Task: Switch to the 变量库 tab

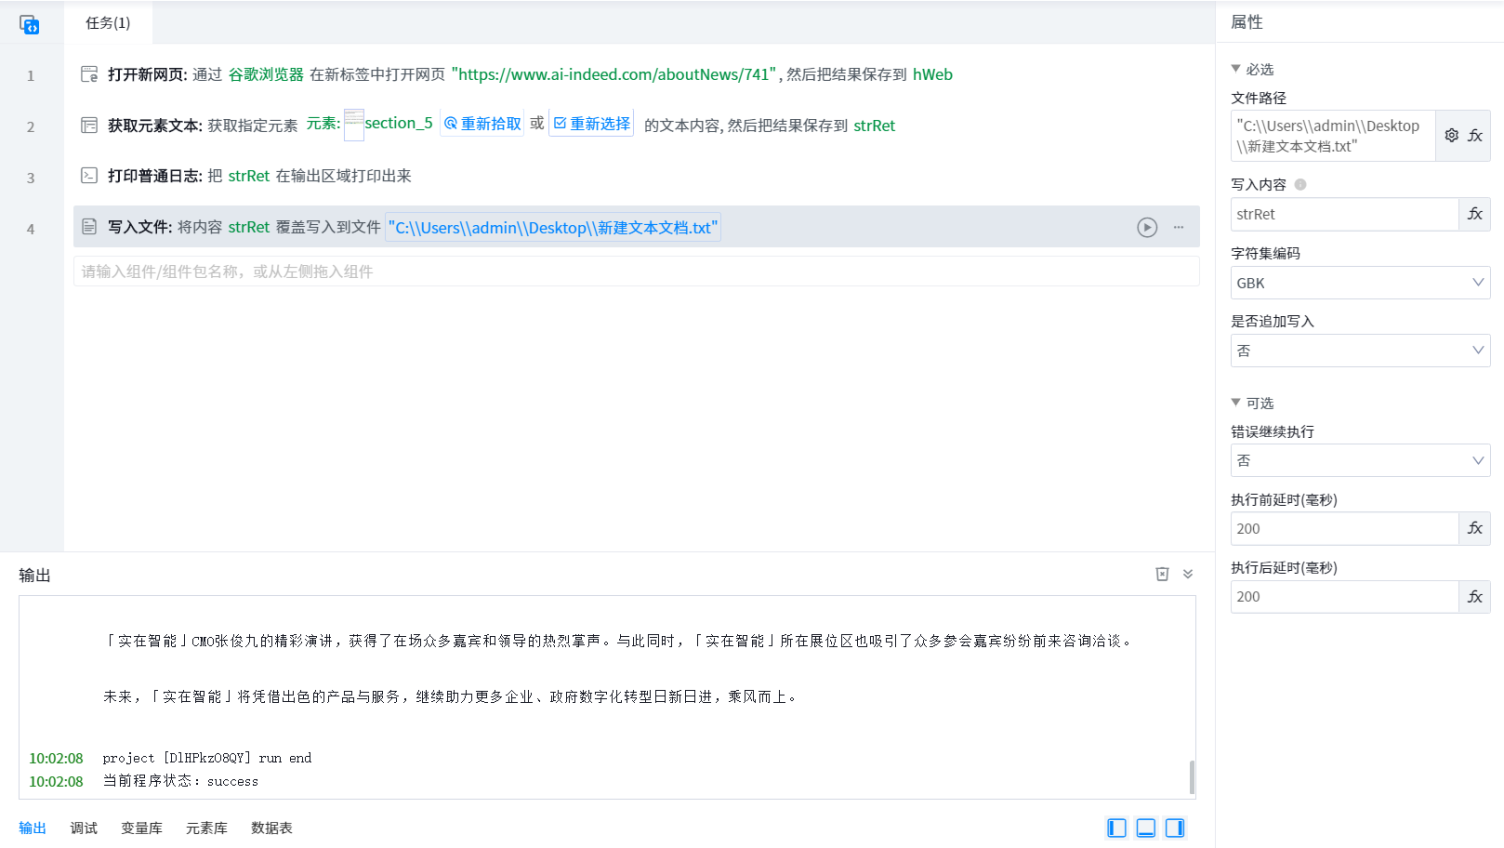Action: (141, 828)
